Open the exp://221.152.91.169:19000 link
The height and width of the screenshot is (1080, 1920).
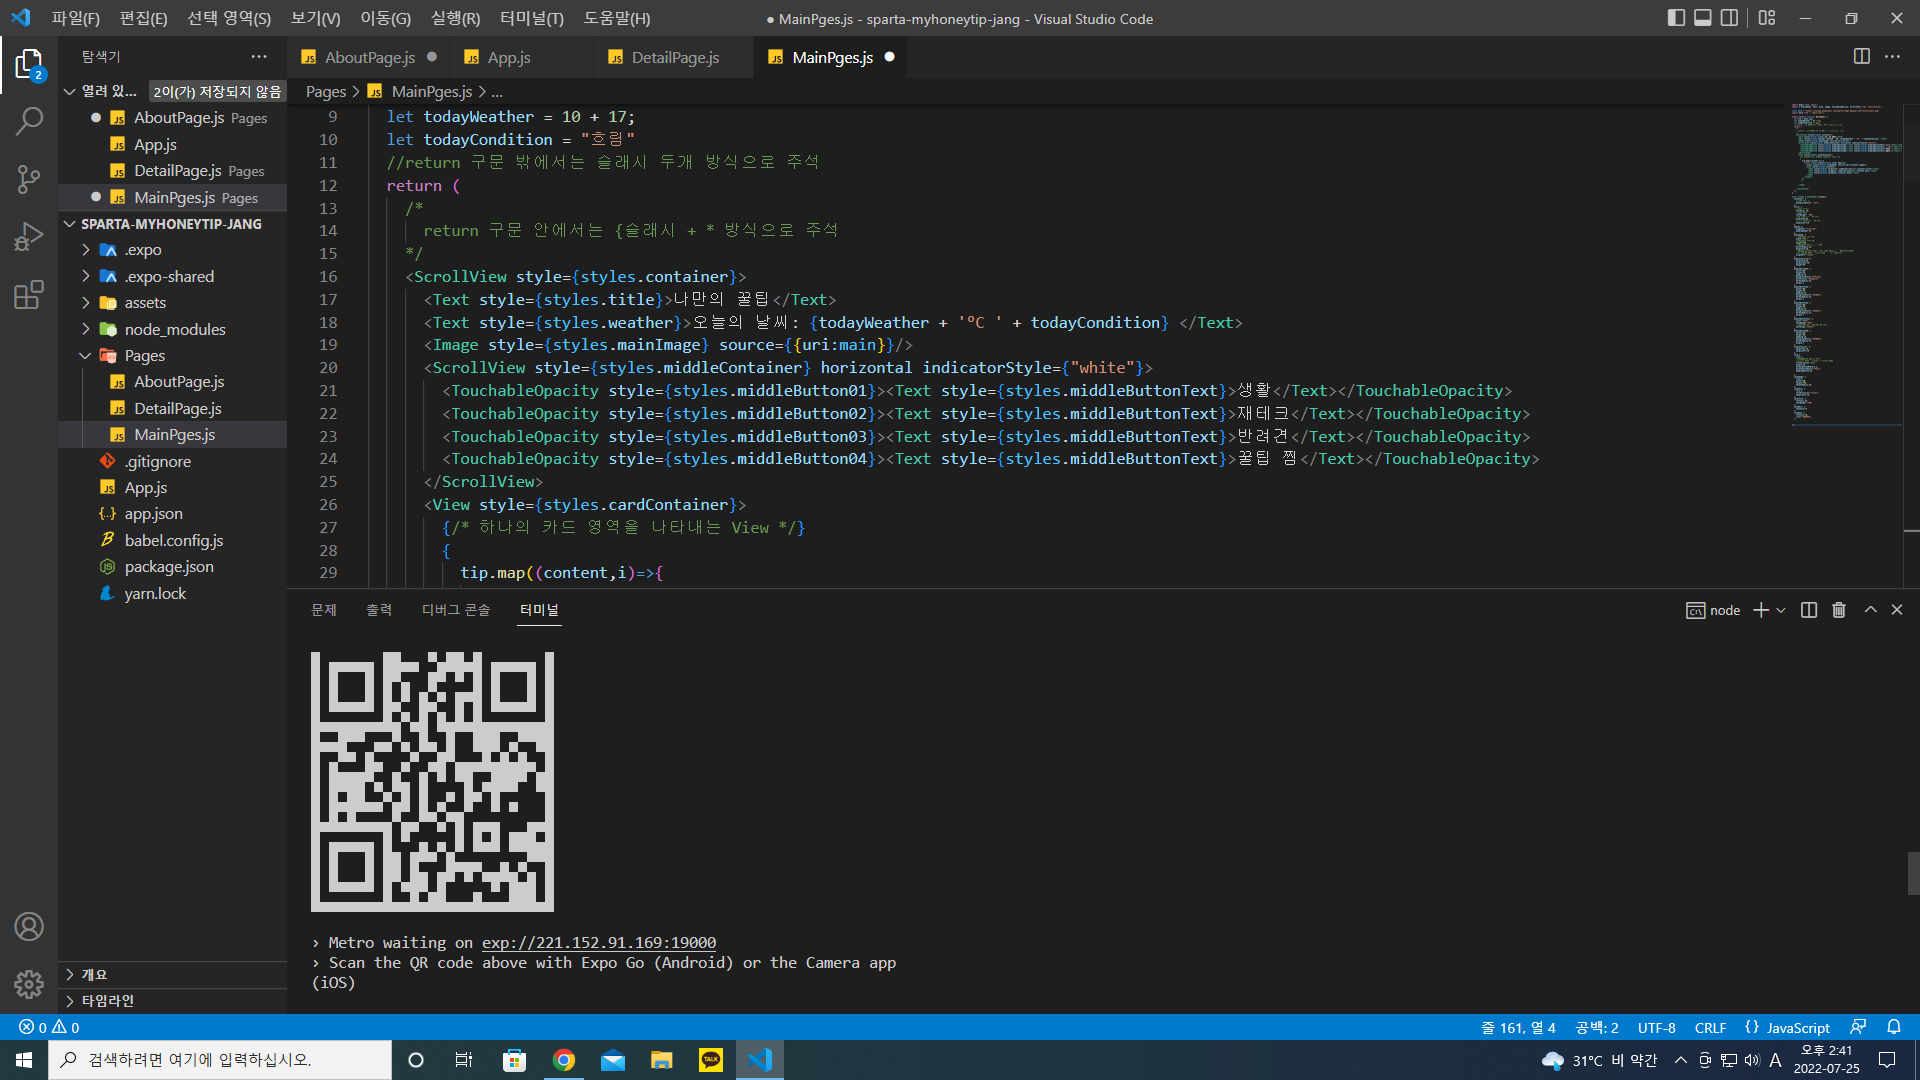click(x=599, y=943)
